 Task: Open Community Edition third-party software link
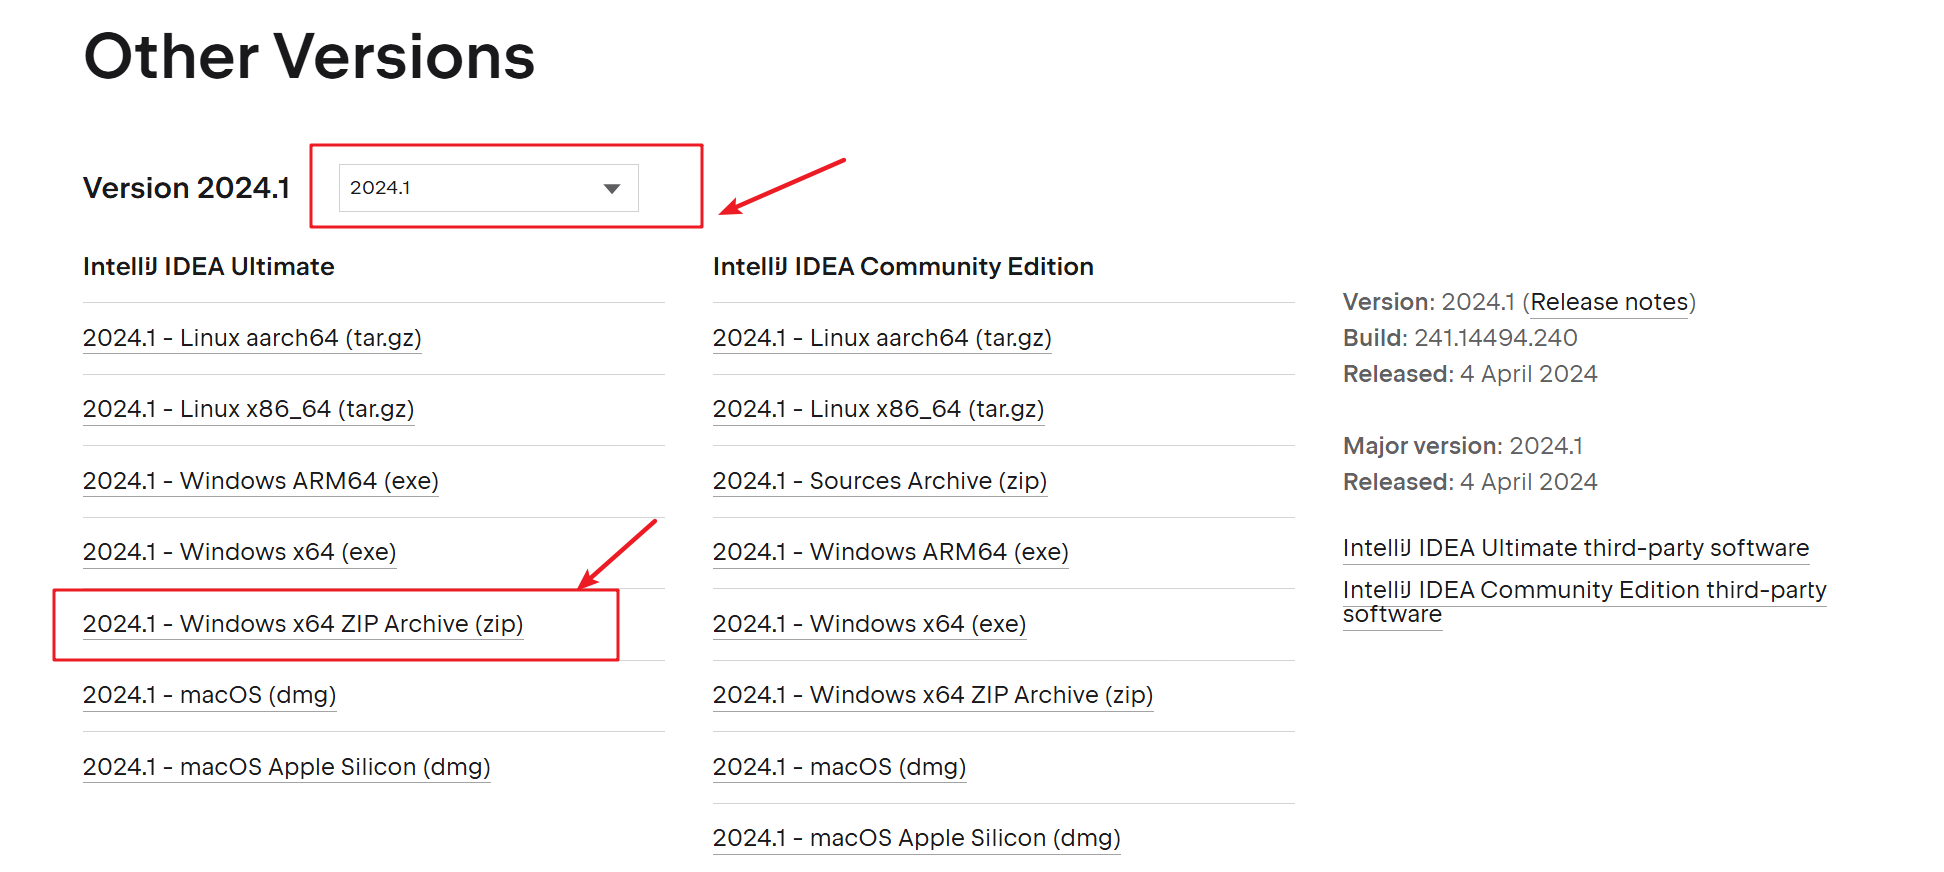1583,591
